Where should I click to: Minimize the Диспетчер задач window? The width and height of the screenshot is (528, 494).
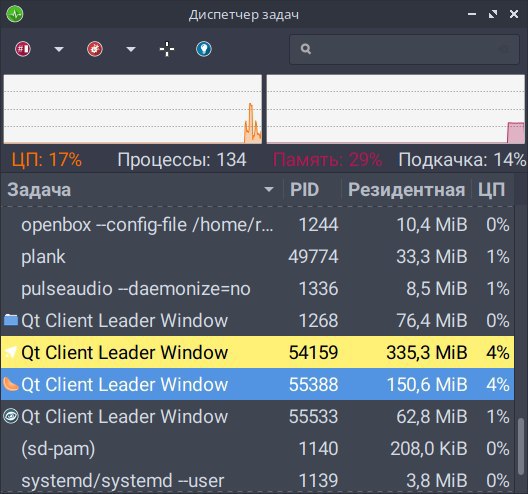472,14
